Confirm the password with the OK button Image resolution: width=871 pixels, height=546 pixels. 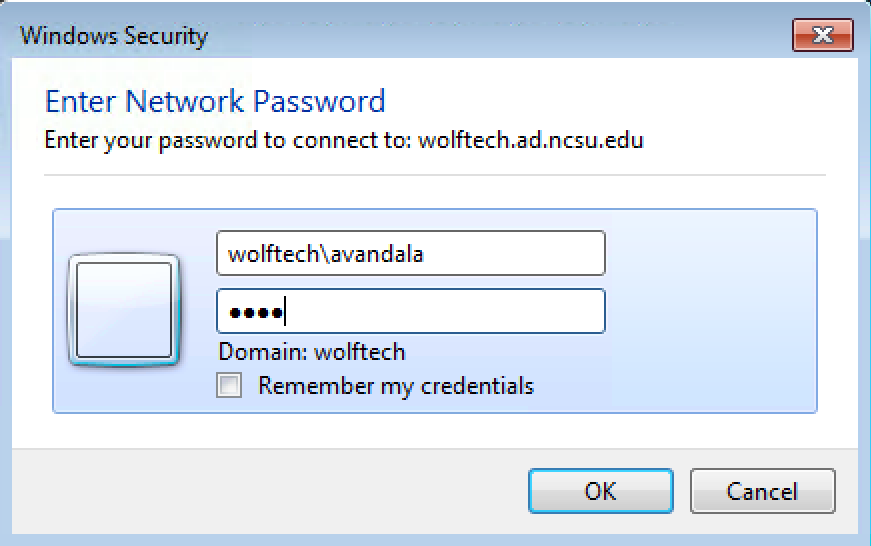tap(600, 491)
